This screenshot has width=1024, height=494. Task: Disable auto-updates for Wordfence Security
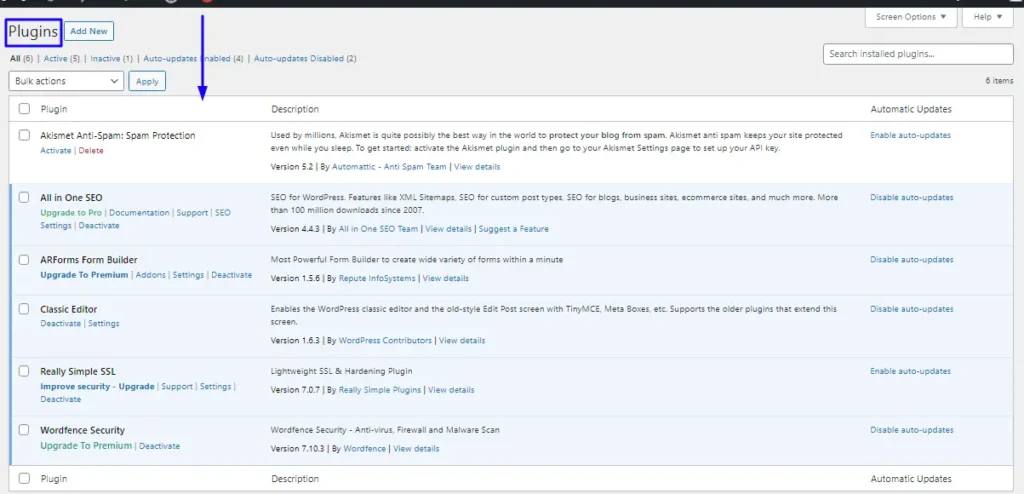(x=912, y=430)
